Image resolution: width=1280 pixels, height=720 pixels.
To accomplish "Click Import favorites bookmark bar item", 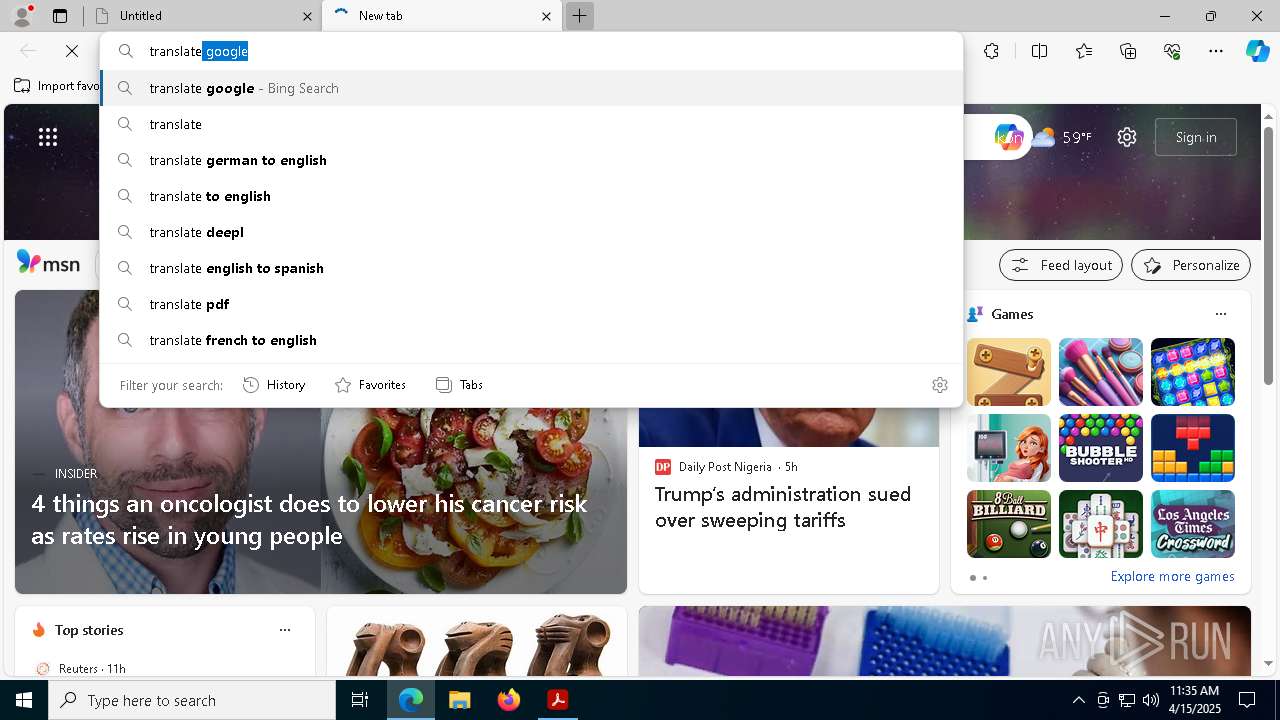I will 57,86.
